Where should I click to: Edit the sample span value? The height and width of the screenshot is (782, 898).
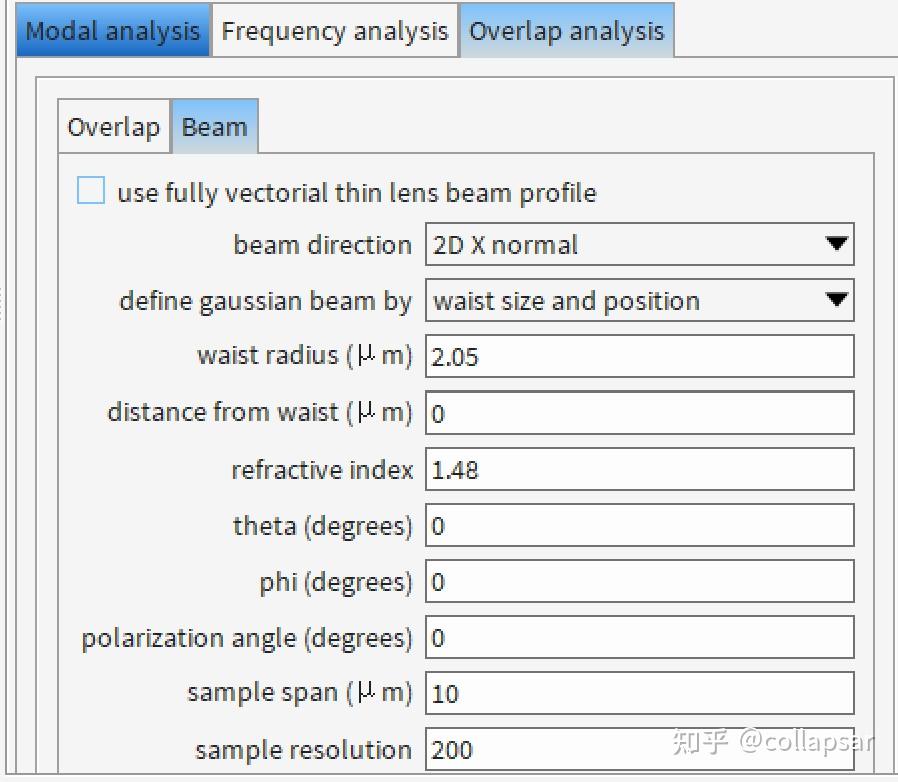[x=640, y=692]
